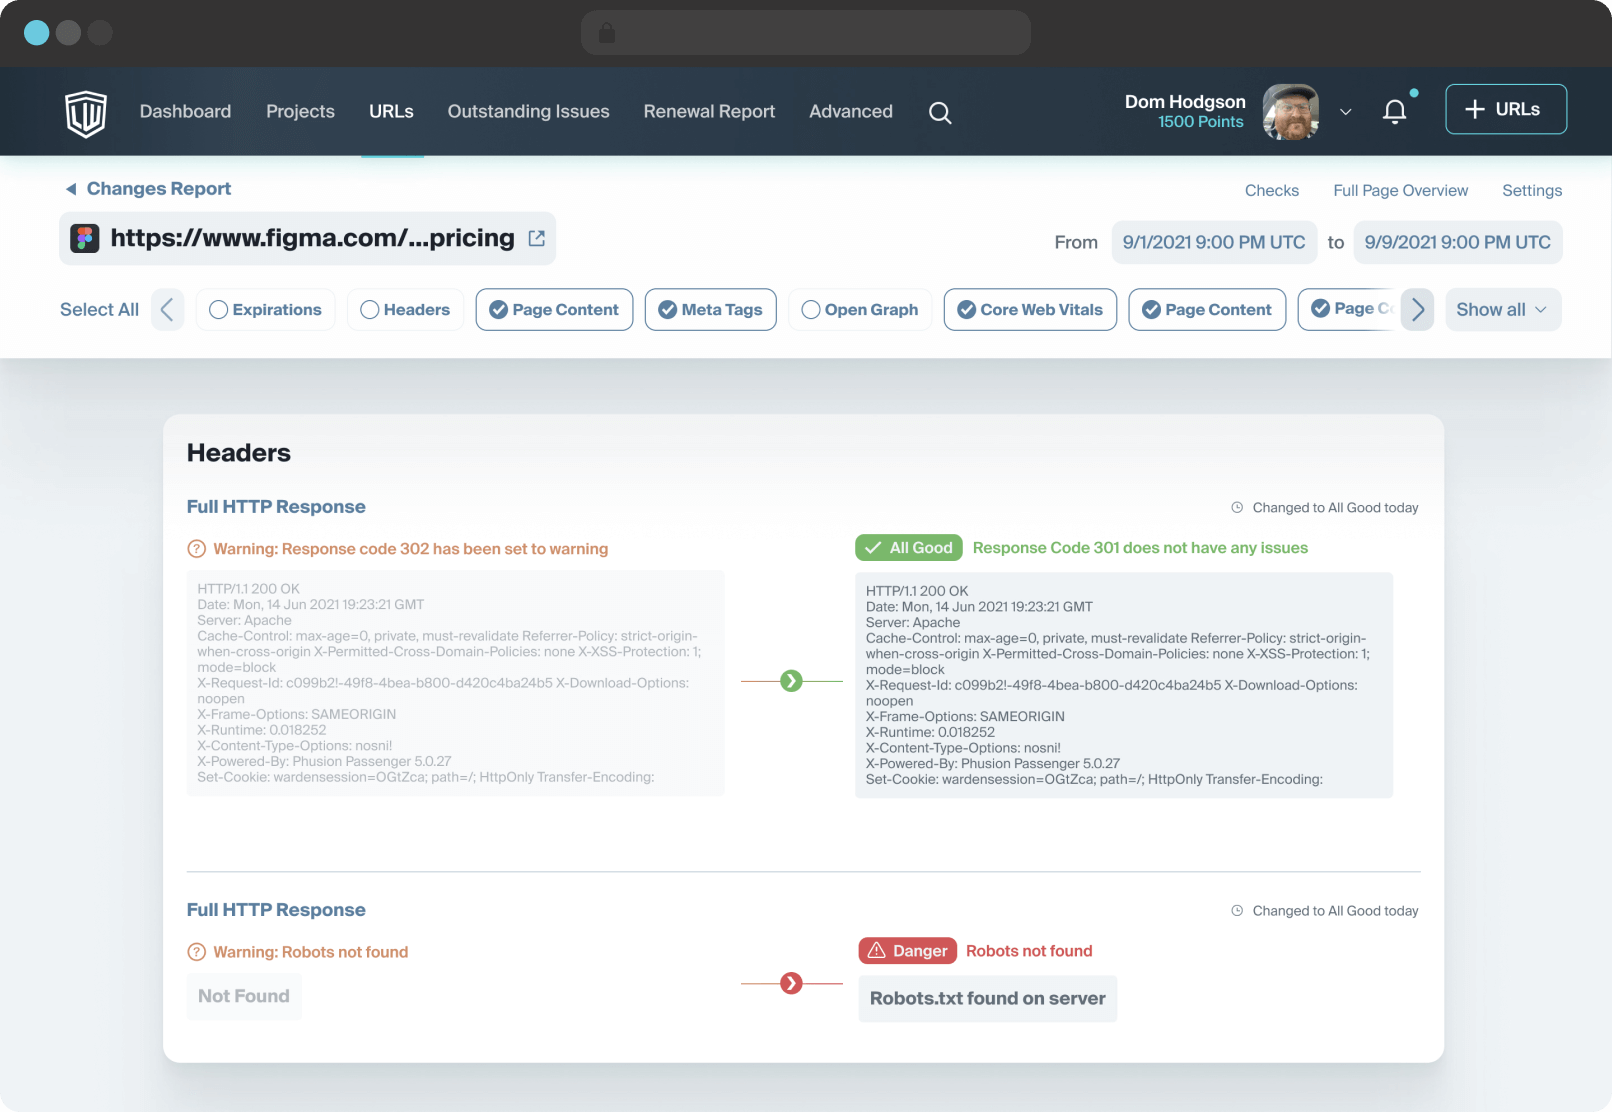Click Warning: Response code 302 text
Image resolution: width=1612 pixels, height=1112 pixels.
pyautogui.click(x=410, y=549)
